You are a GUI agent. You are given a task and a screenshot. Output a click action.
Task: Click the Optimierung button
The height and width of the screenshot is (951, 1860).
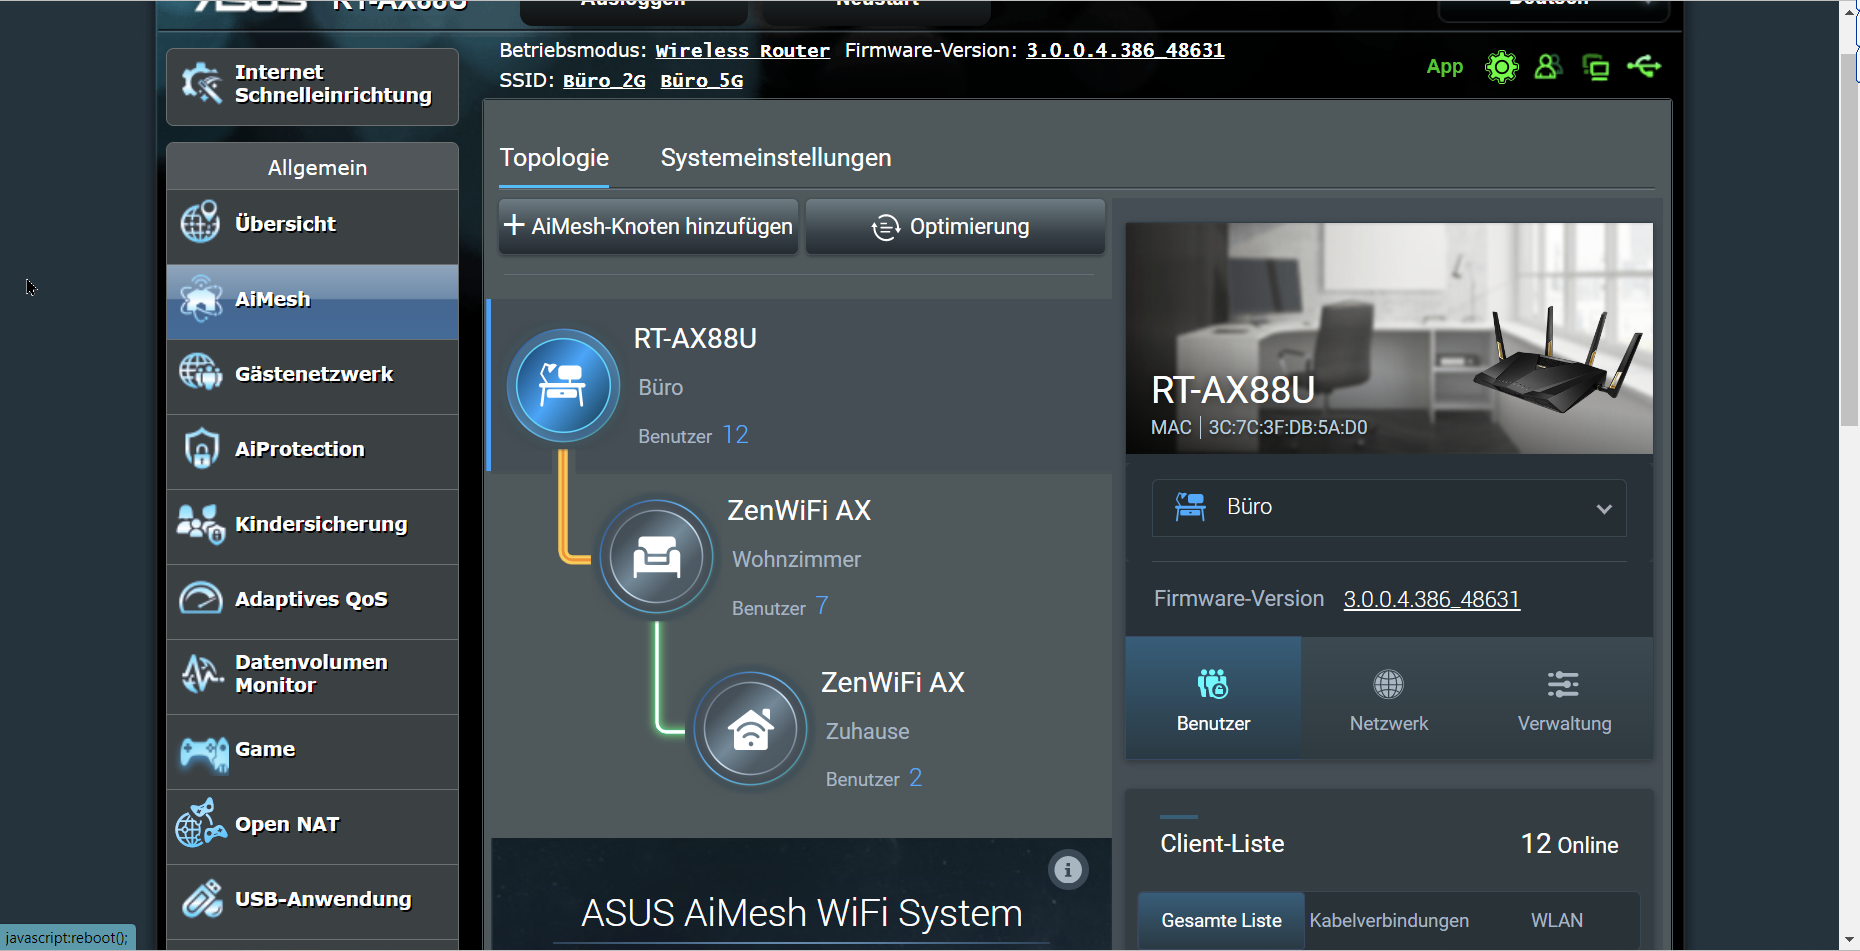click(955, 226)
